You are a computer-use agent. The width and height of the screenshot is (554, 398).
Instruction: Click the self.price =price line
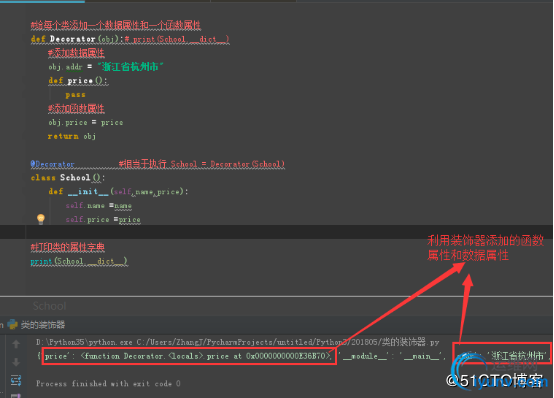click(103, 220)
